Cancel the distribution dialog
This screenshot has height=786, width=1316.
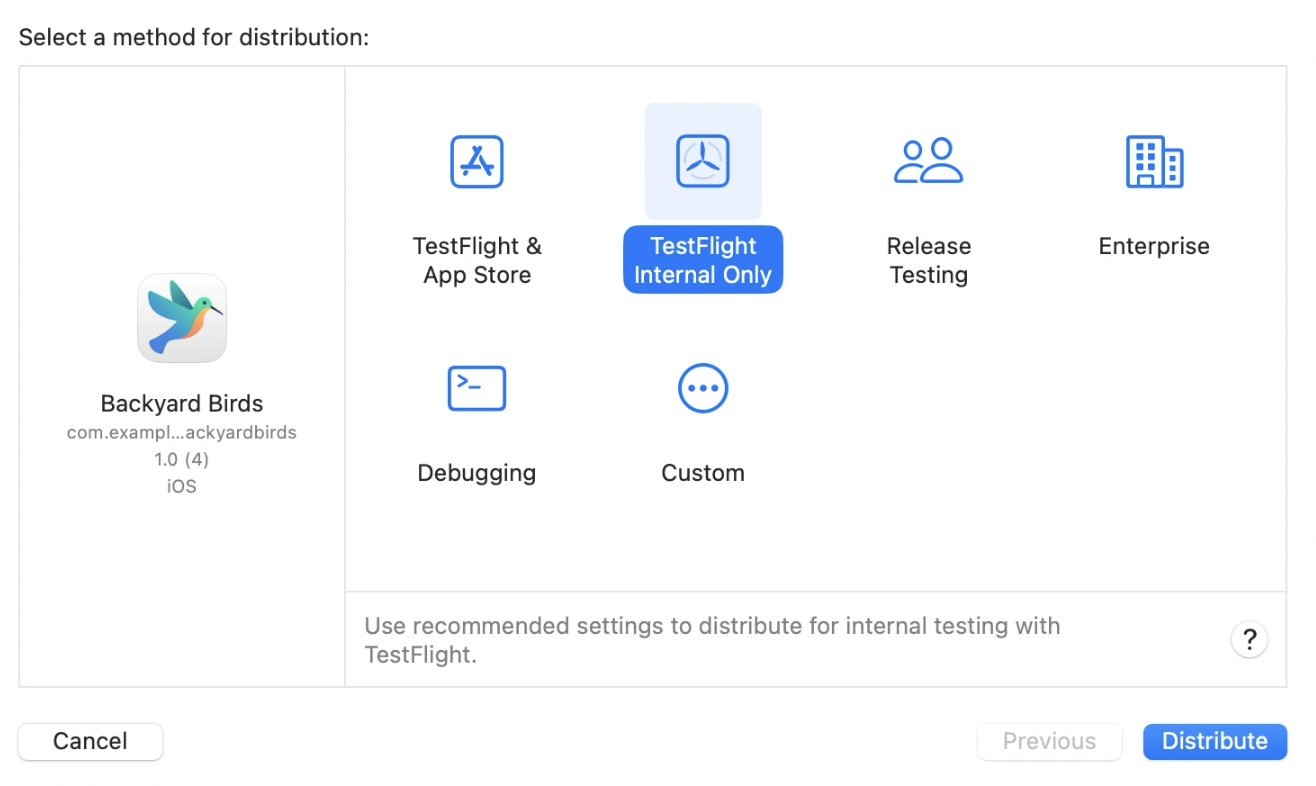click(90, 741)
